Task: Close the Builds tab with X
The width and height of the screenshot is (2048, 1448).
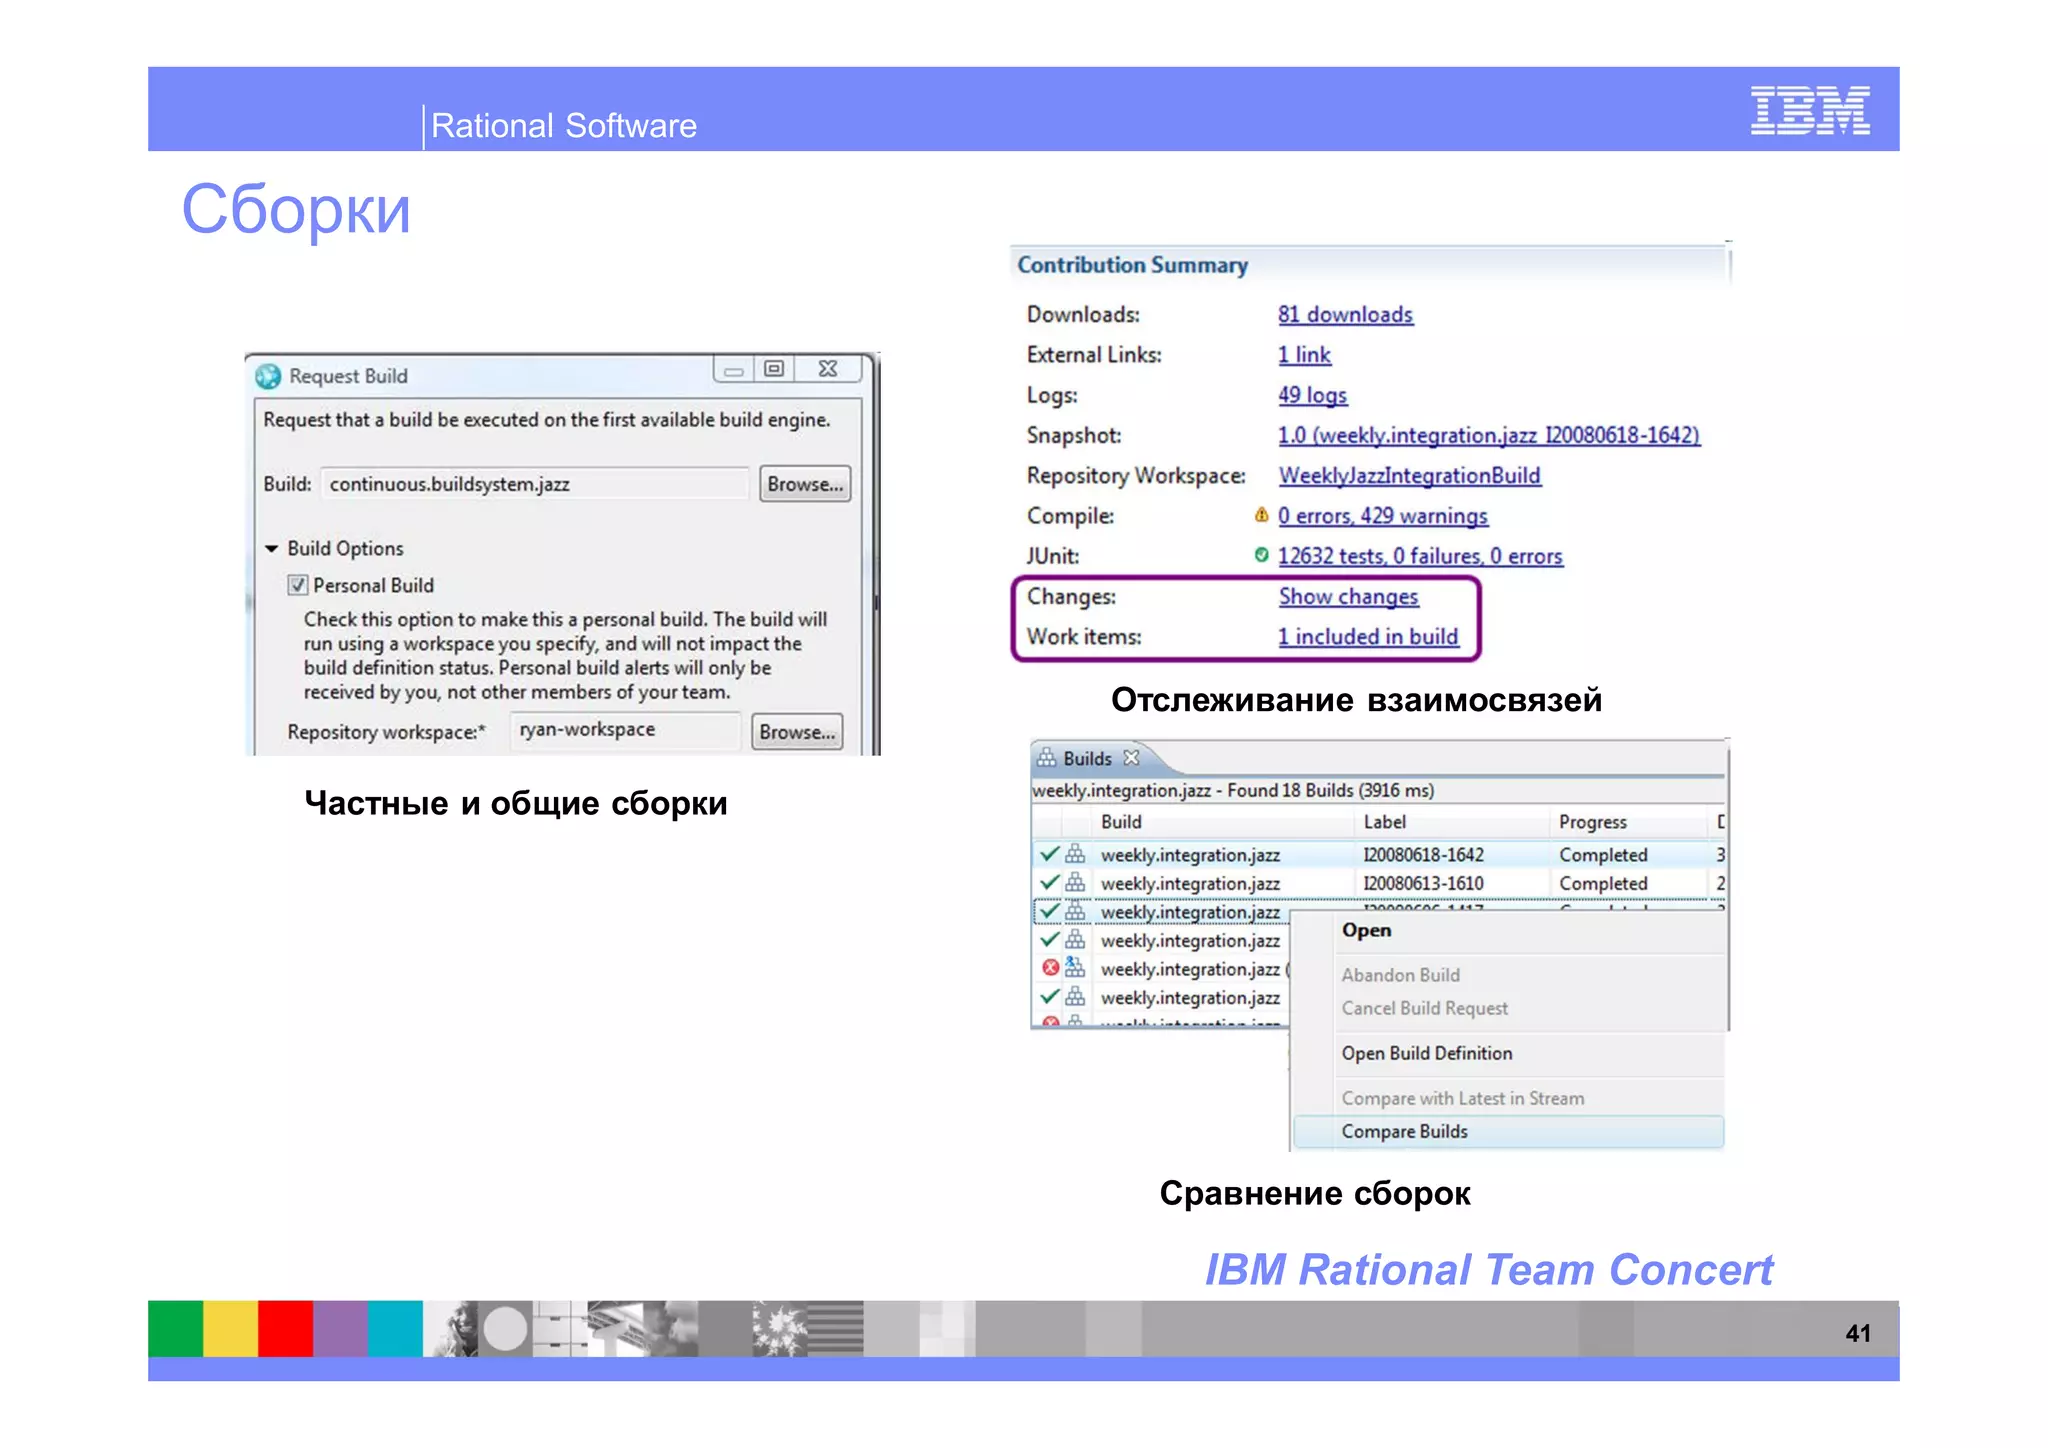Action: (x=1131, y=758)
